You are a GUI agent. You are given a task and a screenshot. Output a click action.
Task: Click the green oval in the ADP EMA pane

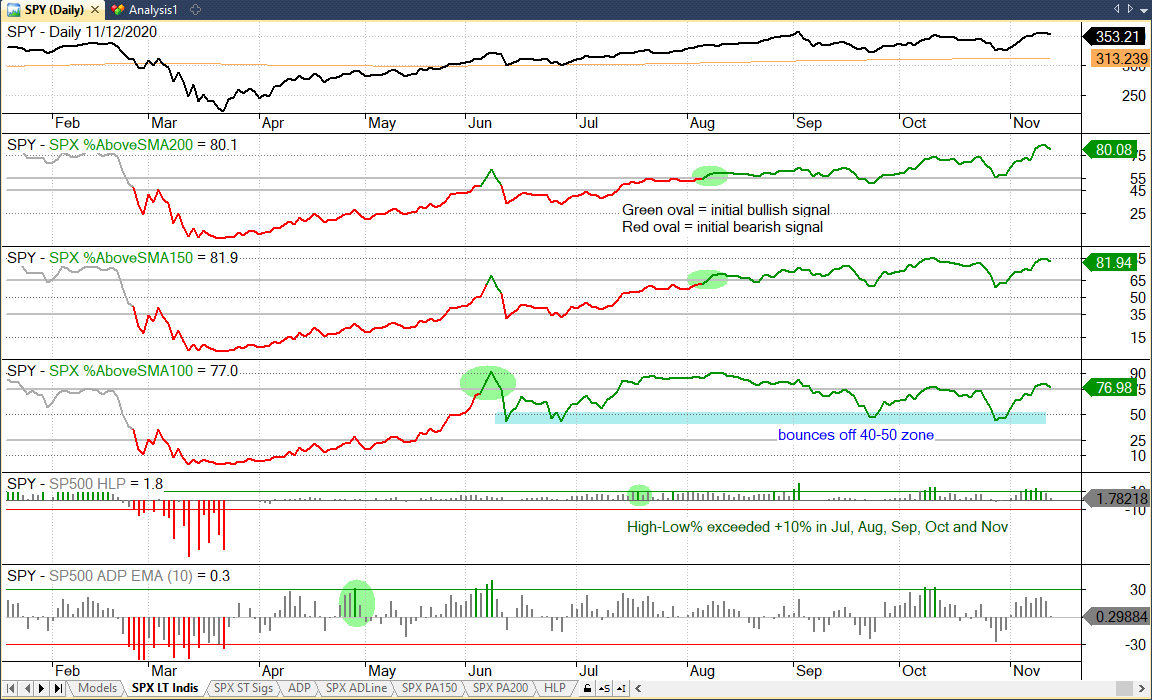click(x=356, y=603)
